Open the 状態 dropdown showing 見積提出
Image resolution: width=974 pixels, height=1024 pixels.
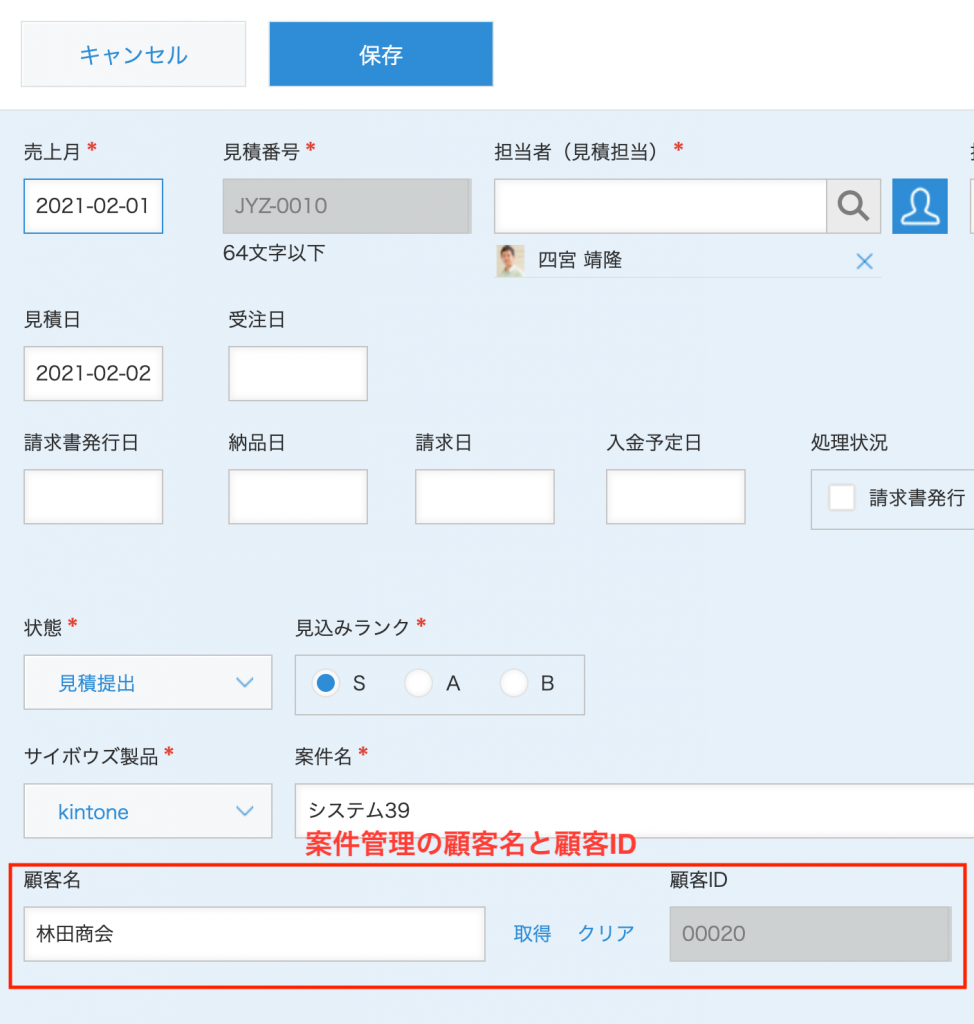pyautogui.click(x=148, y=682)
